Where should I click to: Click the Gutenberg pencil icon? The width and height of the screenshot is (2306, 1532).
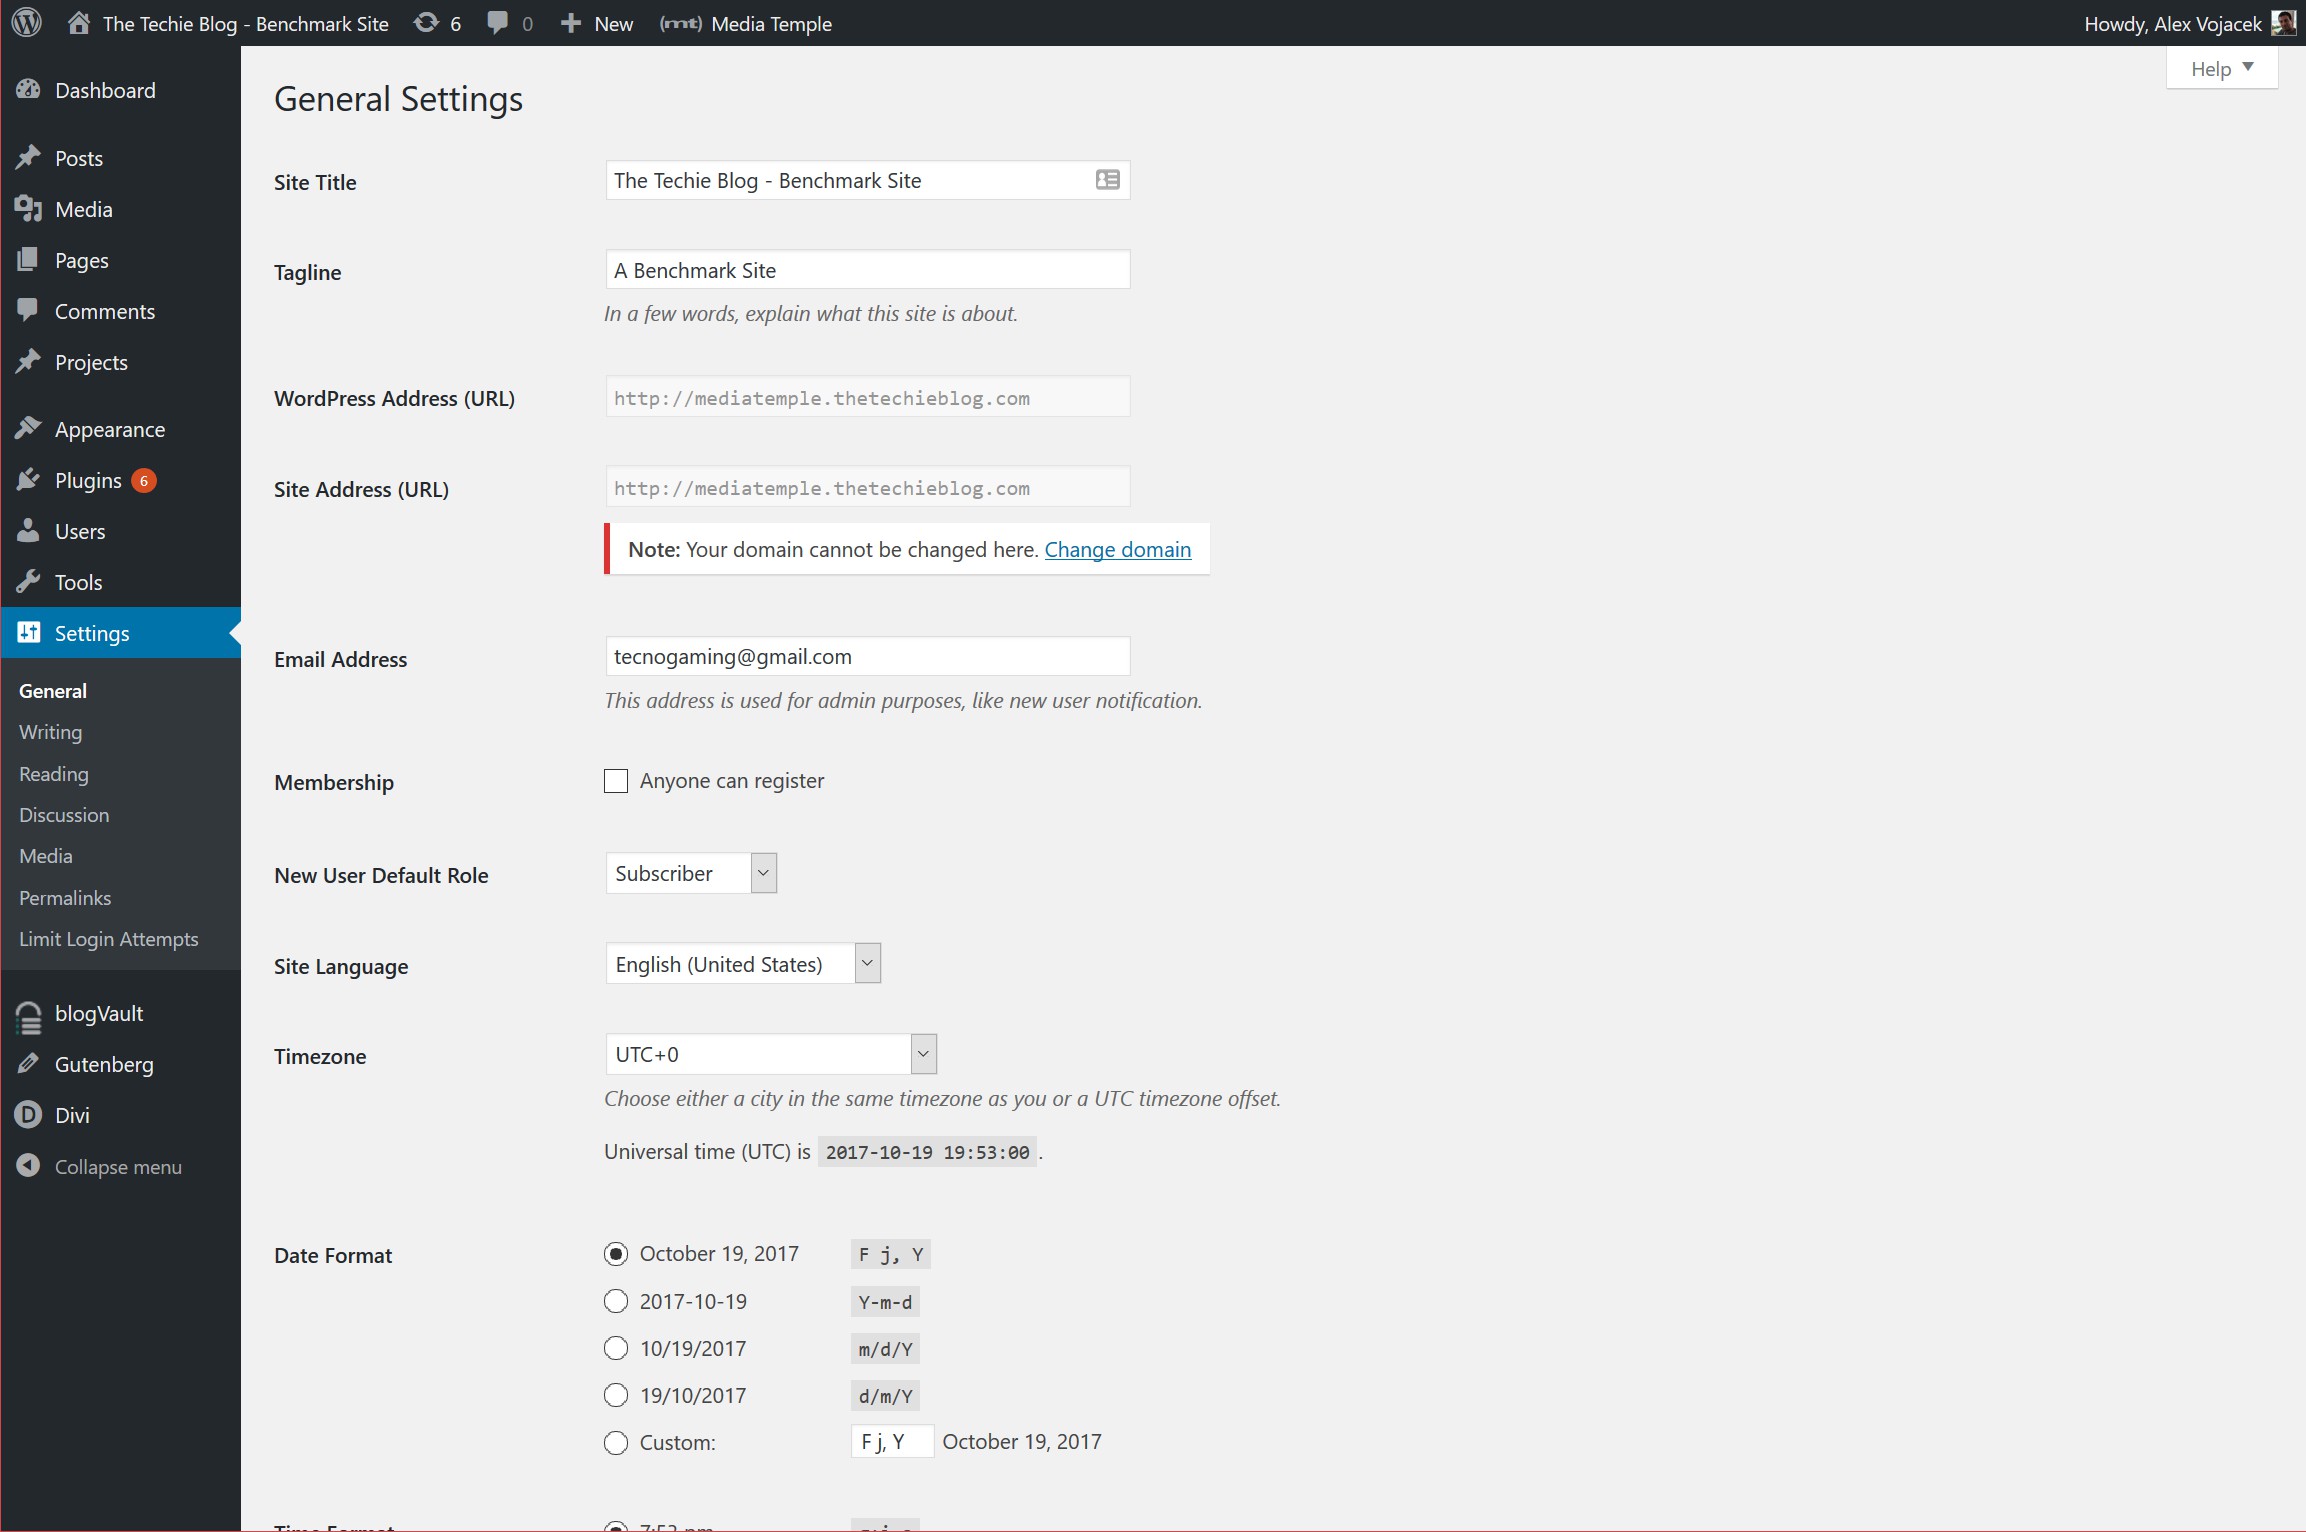pos(28,1064)
